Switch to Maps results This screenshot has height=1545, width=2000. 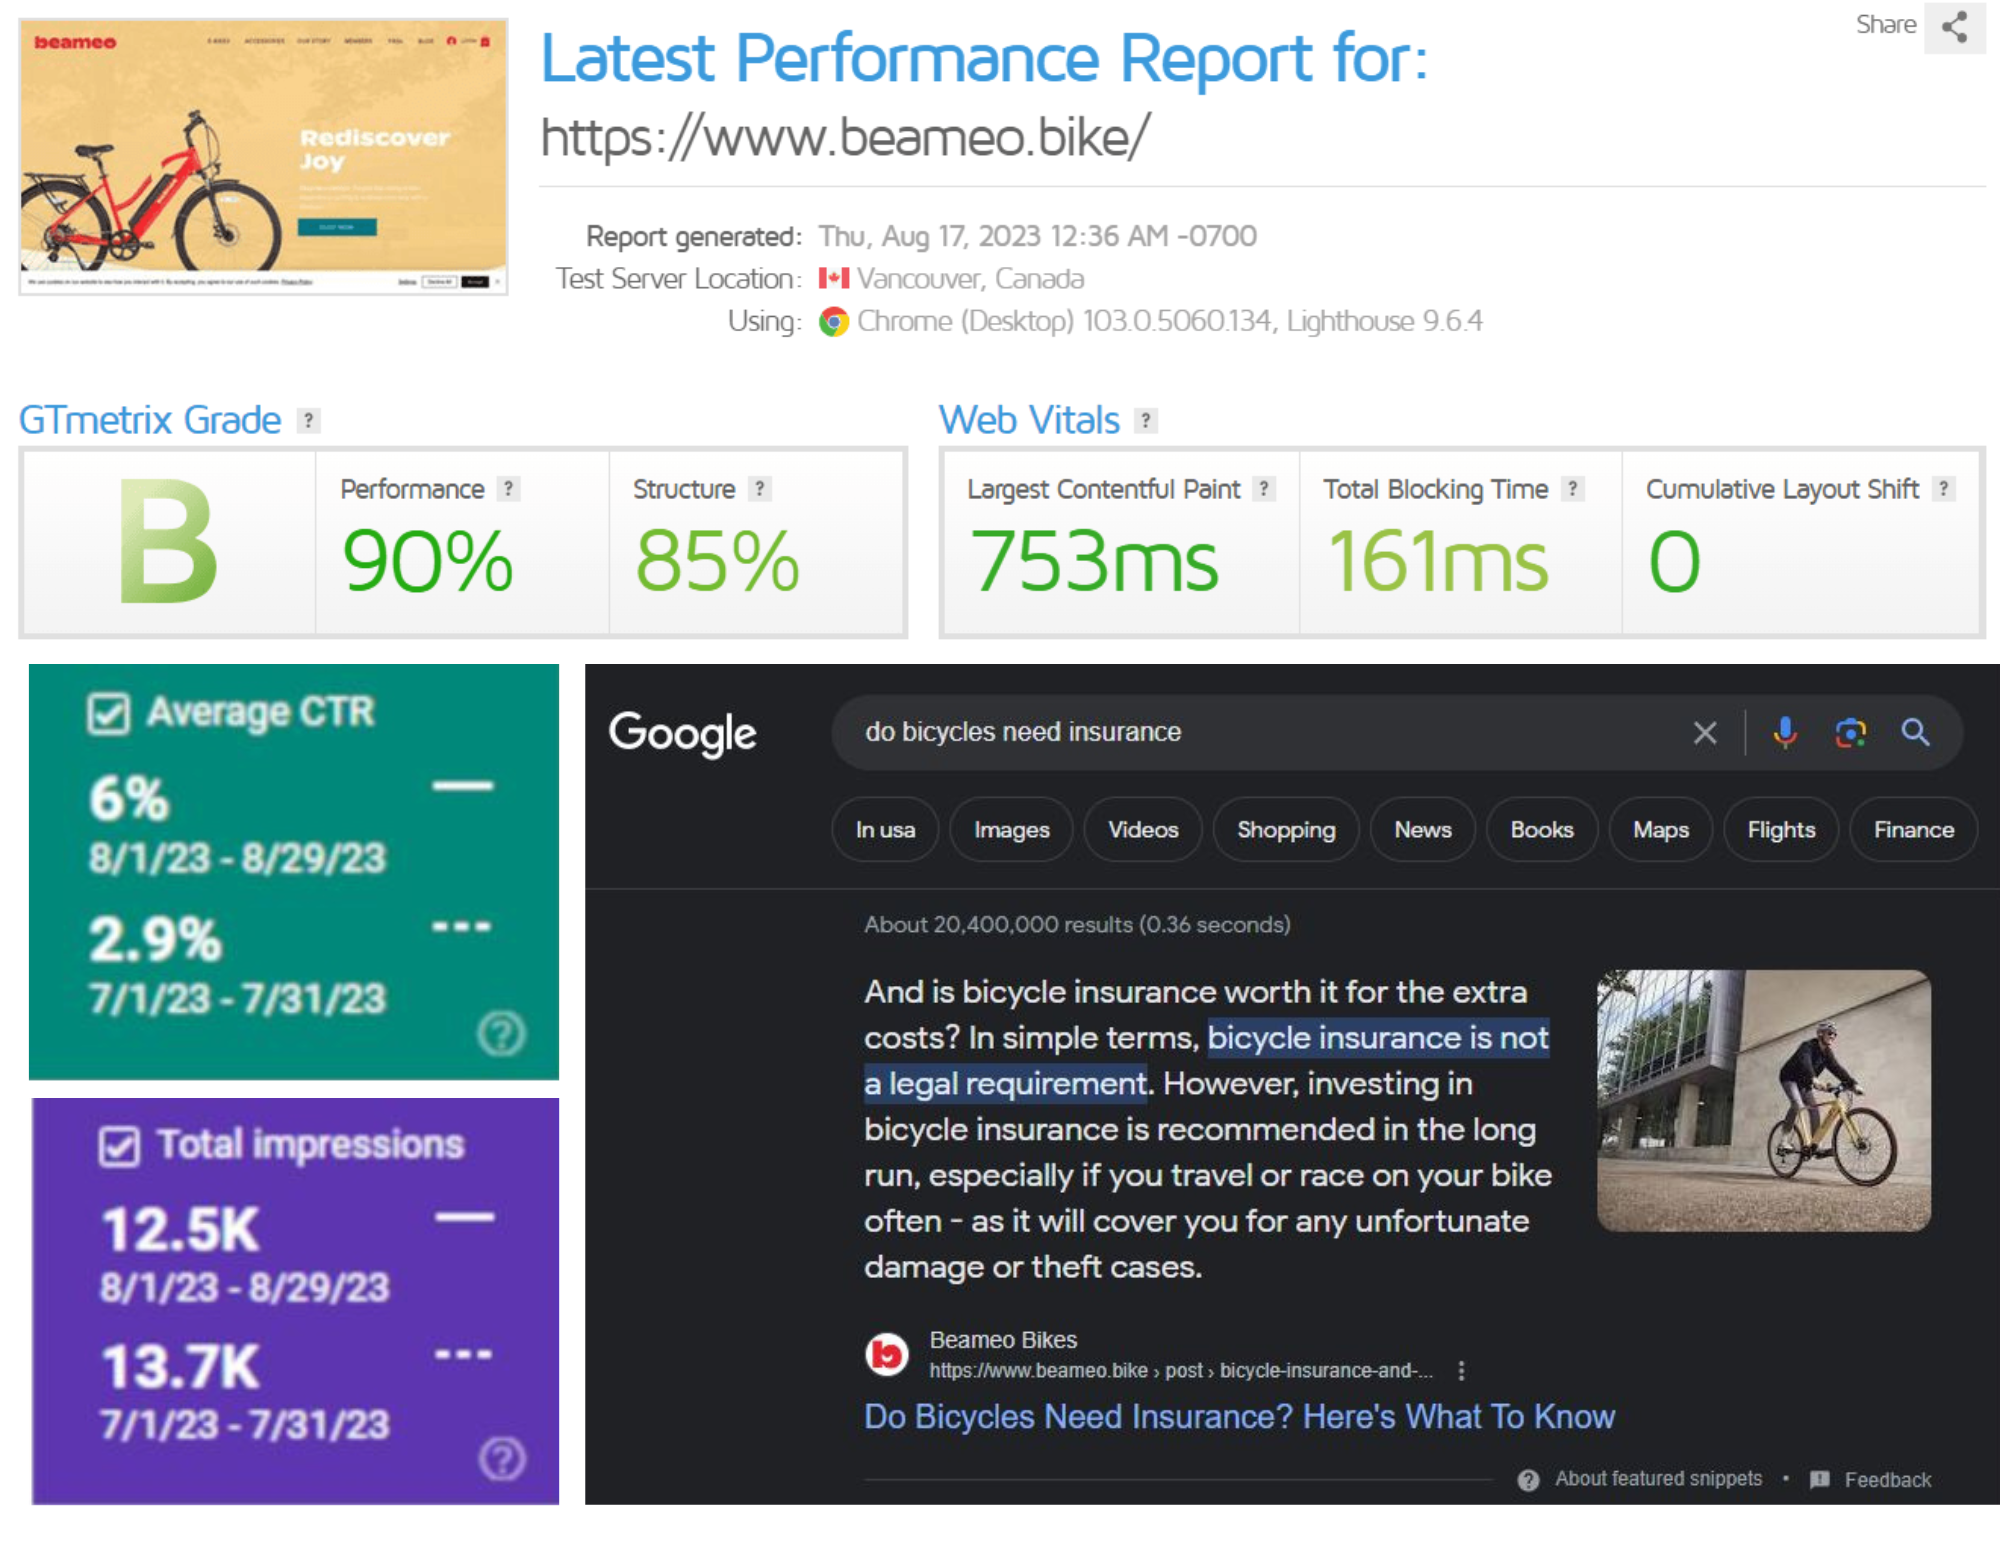click(x=1660, y=830)
